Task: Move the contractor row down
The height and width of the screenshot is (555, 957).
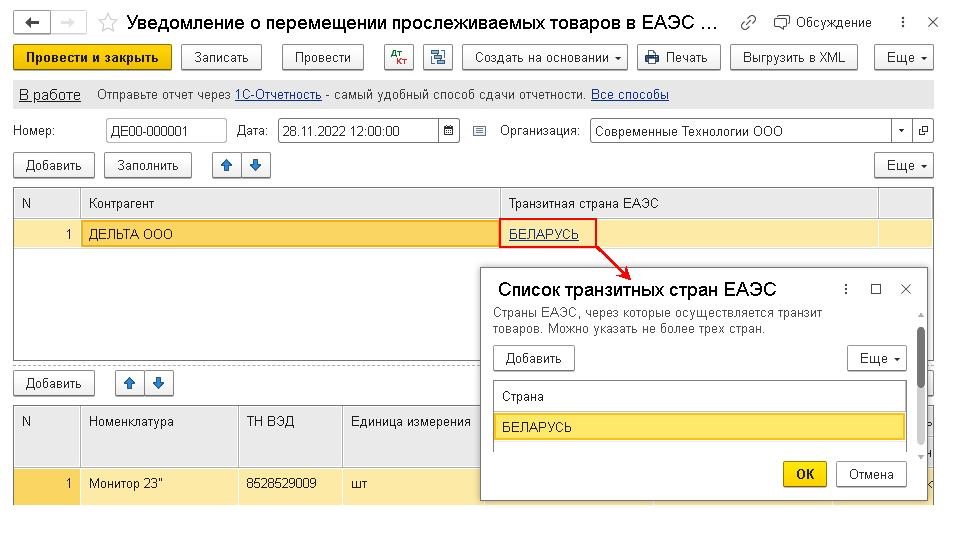Action: (255, 165)
